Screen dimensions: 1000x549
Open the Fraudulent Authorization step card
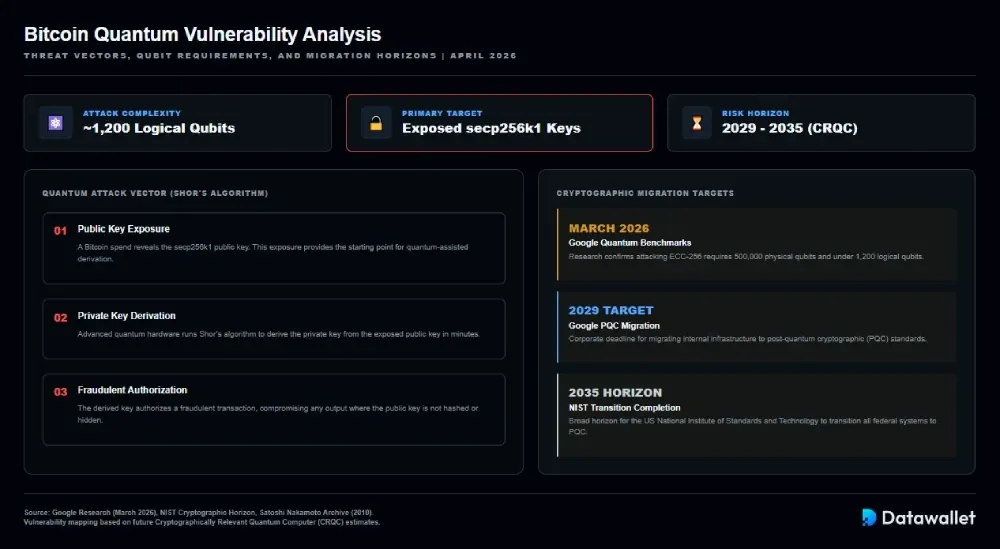point(274,409)
